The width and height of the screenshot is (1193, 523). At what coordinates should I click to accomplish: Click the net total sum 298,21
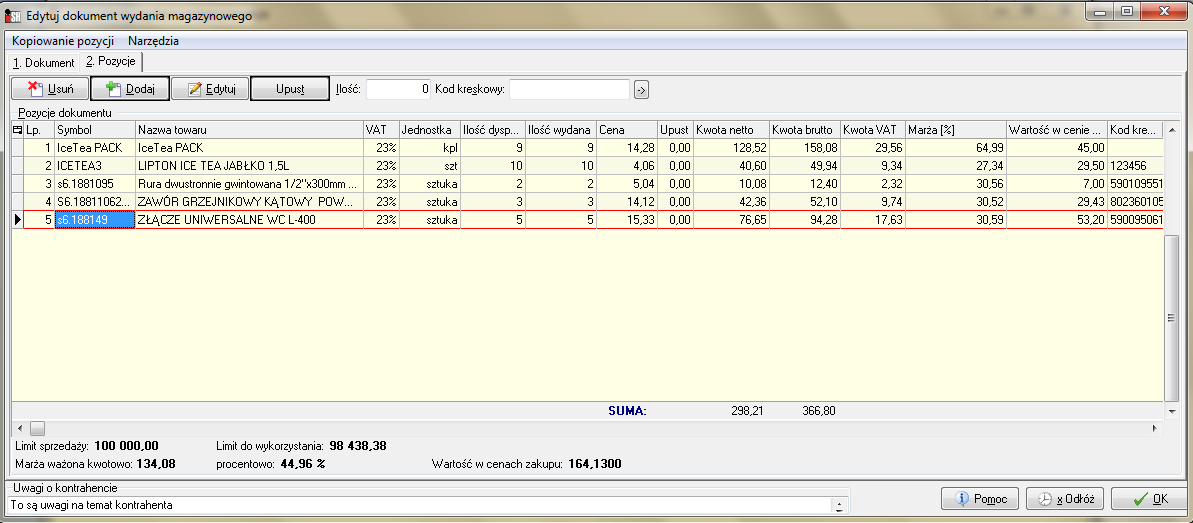(746, 411)
